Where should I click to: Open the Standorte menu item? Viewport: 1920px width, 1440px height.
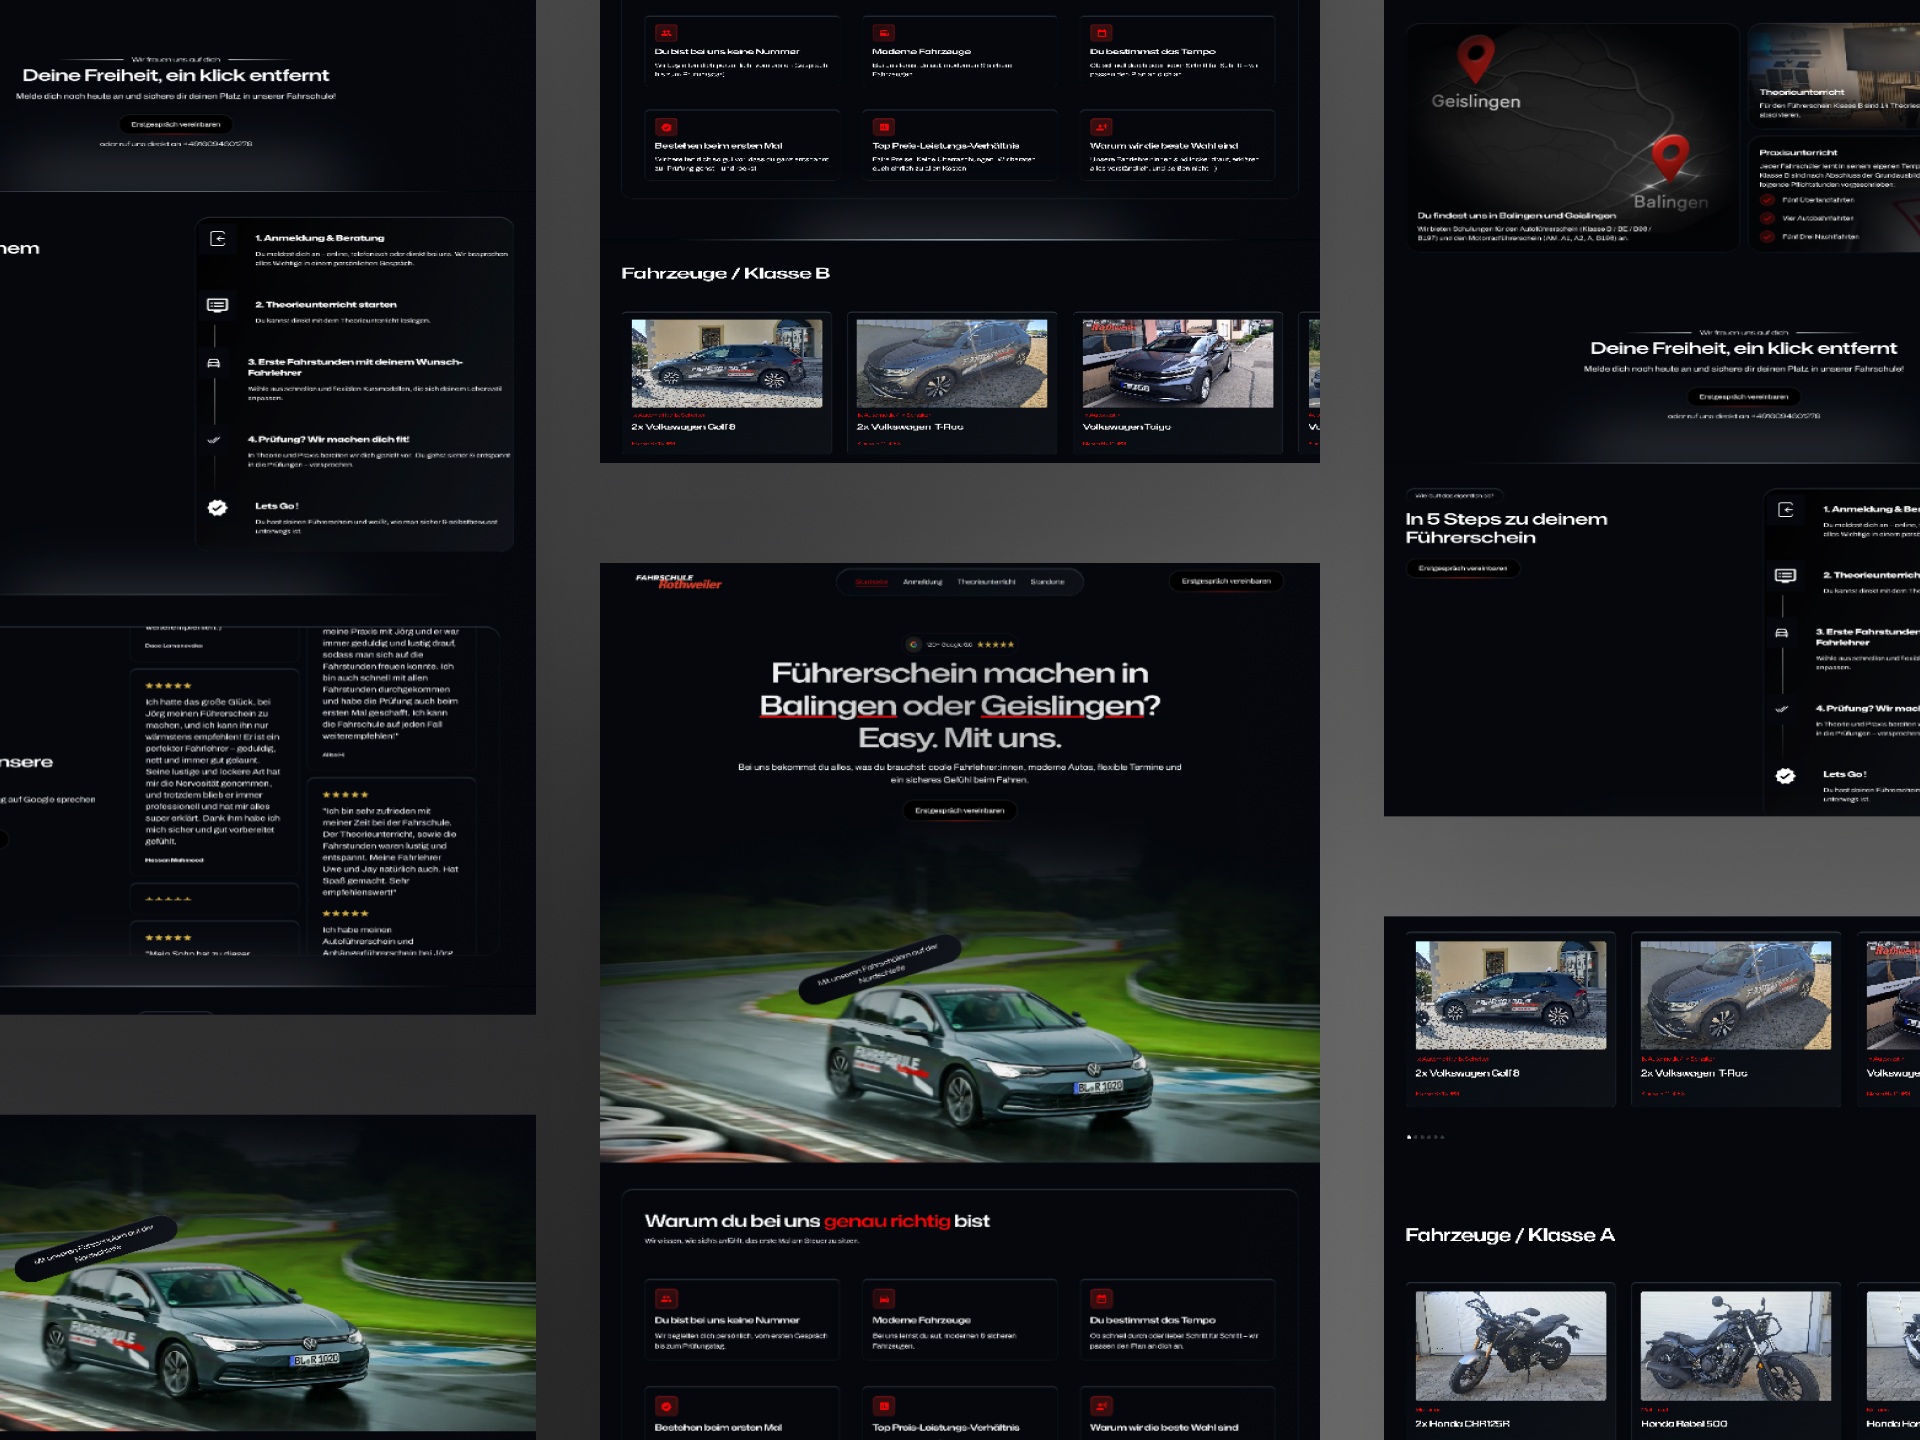(x=1047, y=582)
